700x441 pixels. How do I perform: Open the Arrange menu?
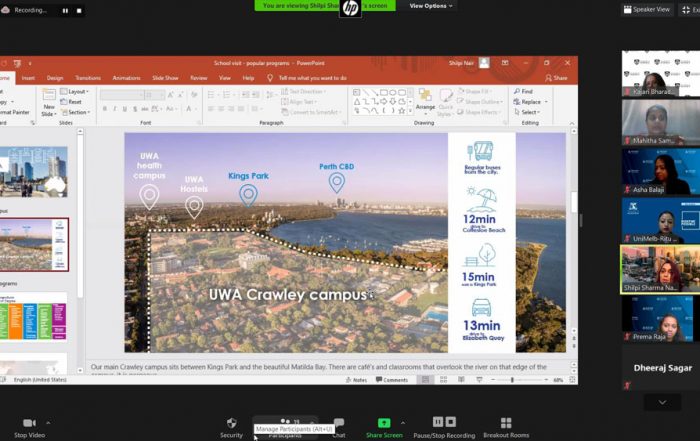click(x=425, y=100)
